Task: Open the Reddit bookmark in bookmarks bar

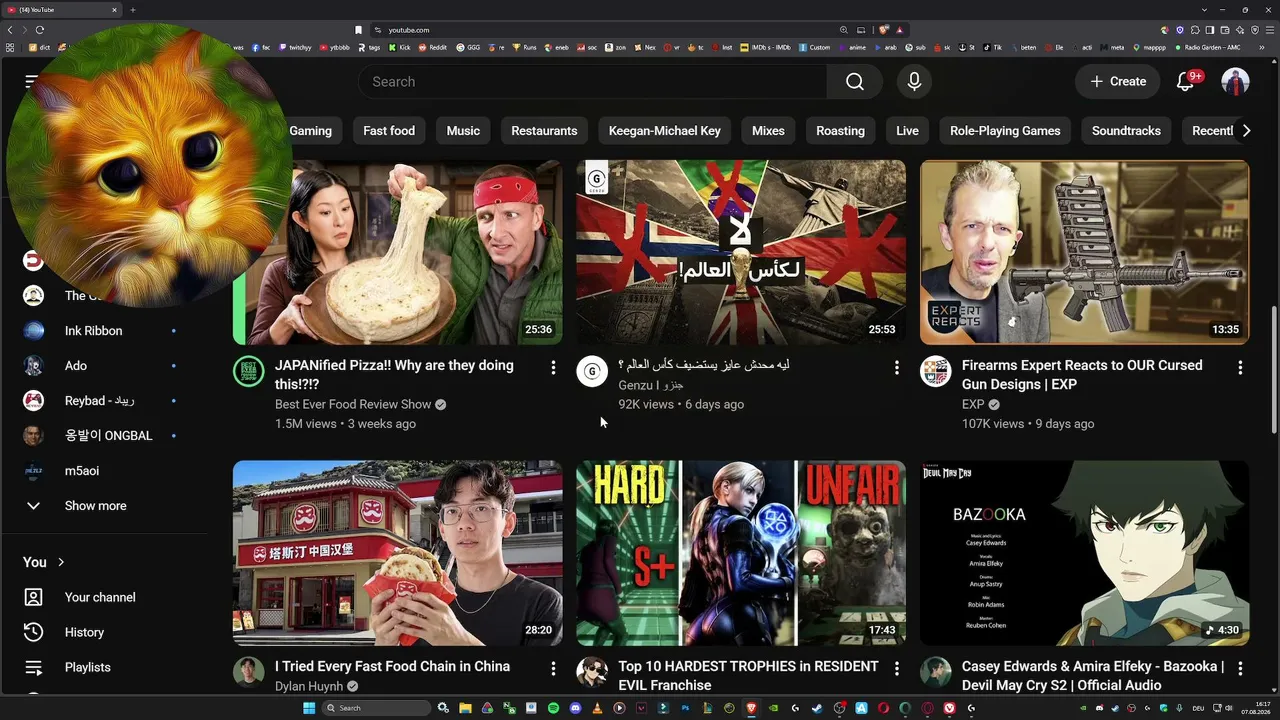Action: point(433,47)
